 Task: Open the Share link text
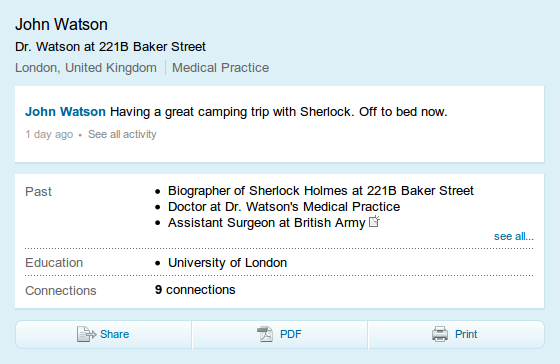[x=114, y=334]
